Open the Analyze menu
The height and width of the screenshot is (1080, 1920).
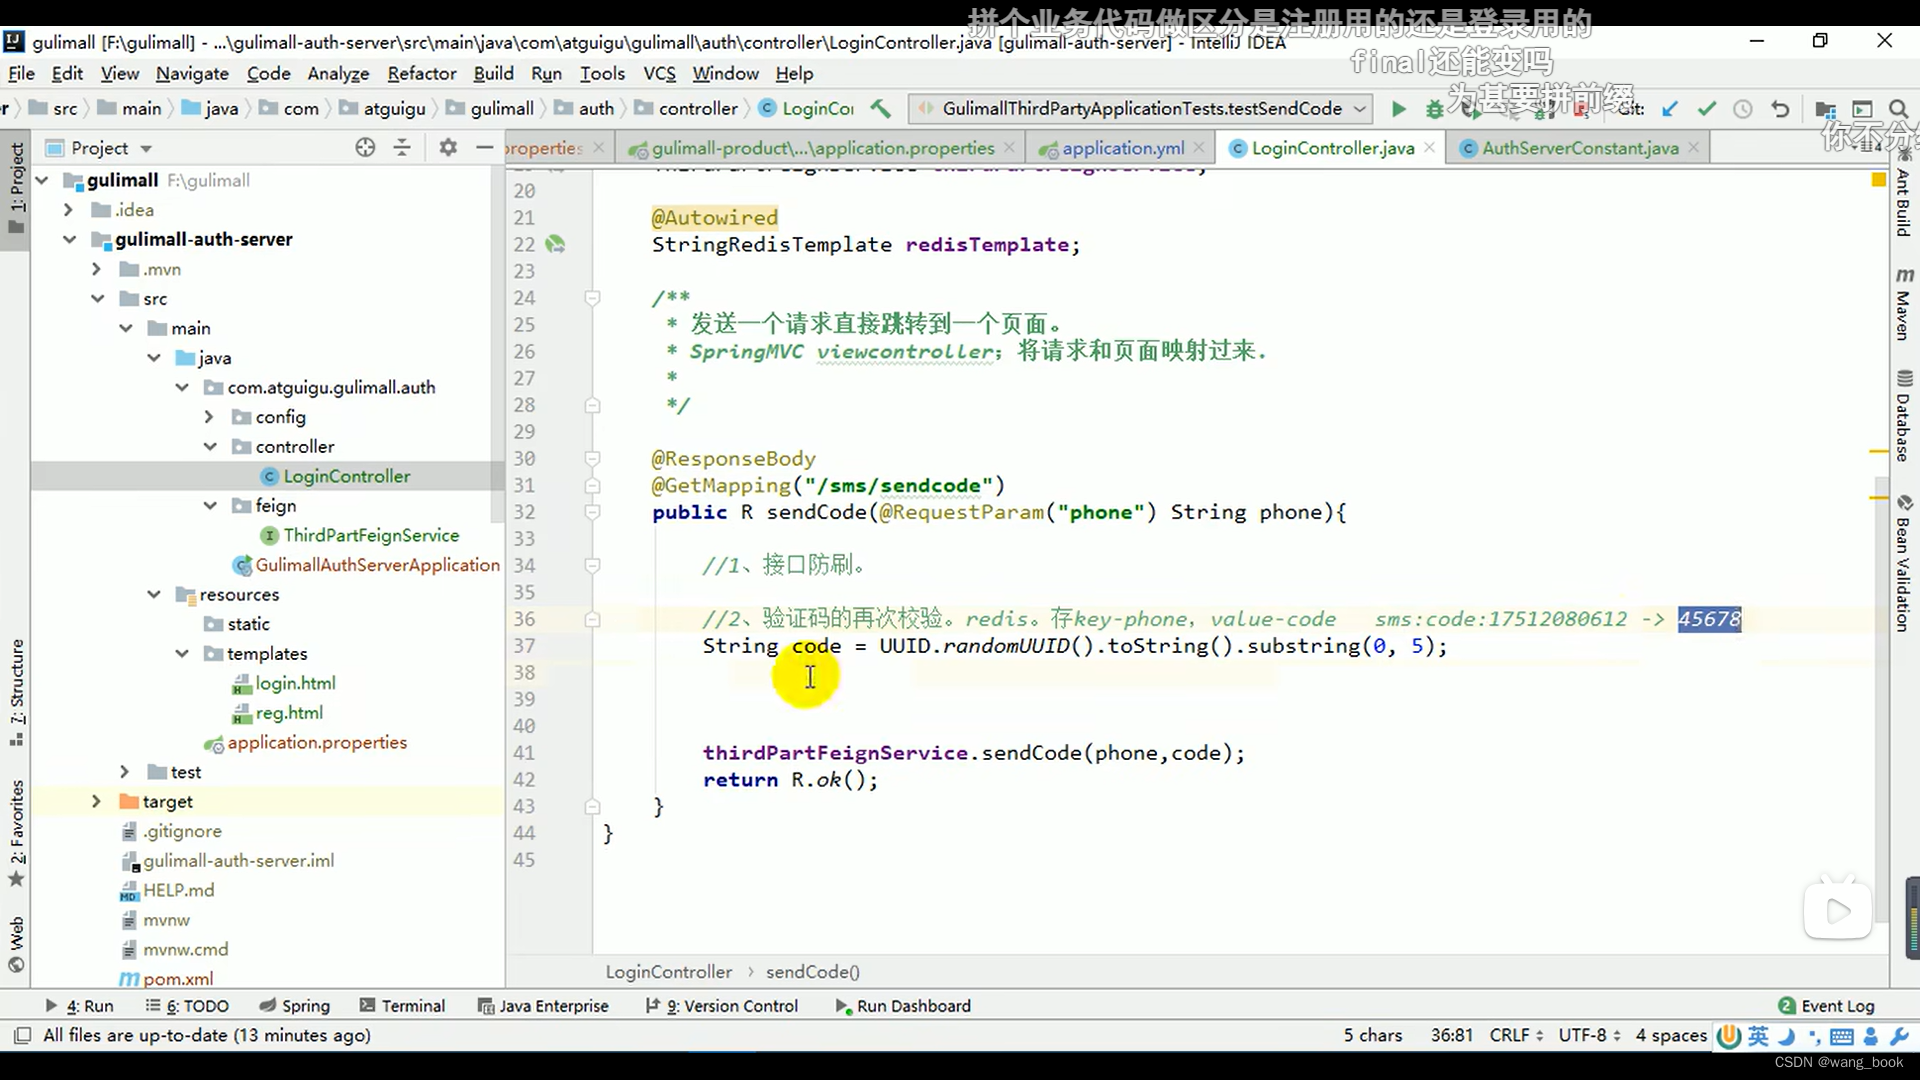[x=338, y=73]
